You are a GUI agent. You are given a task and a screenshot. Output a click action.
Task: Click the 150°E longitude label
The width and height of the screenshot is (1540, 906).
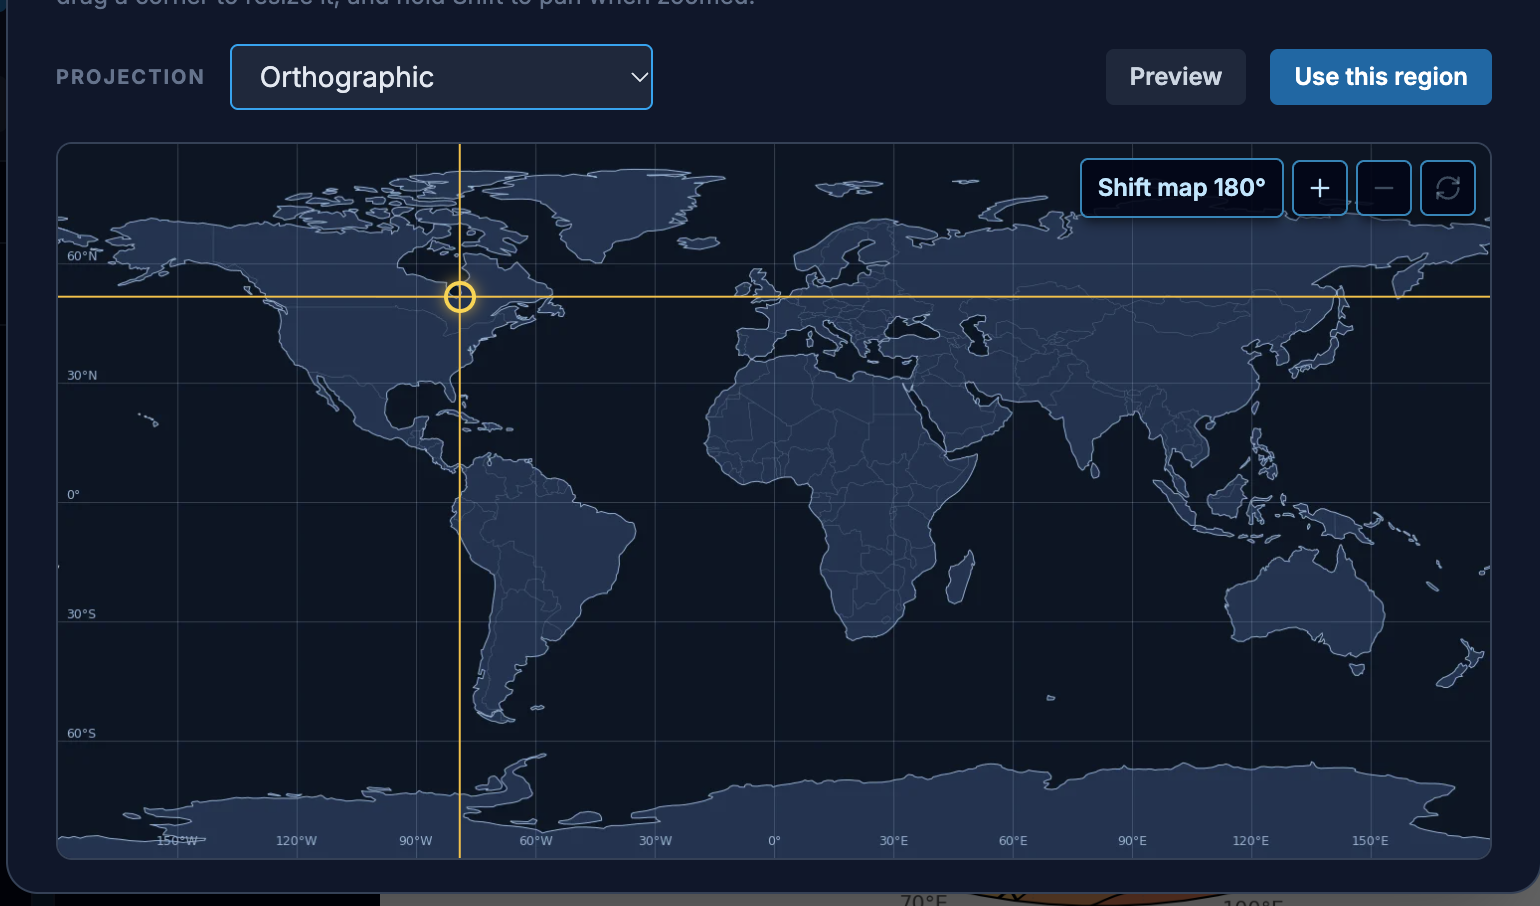(1370, 841)
